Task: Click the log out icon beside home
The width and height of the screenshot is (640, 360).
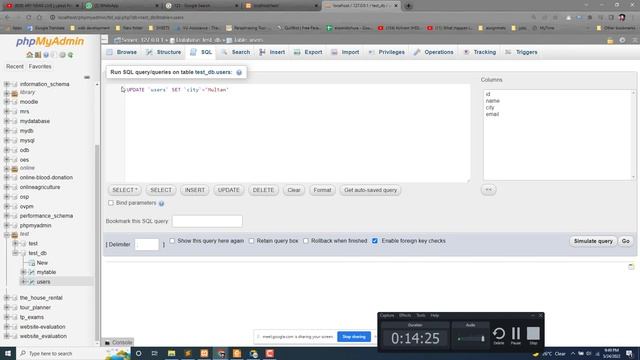Action: [38, 55]
